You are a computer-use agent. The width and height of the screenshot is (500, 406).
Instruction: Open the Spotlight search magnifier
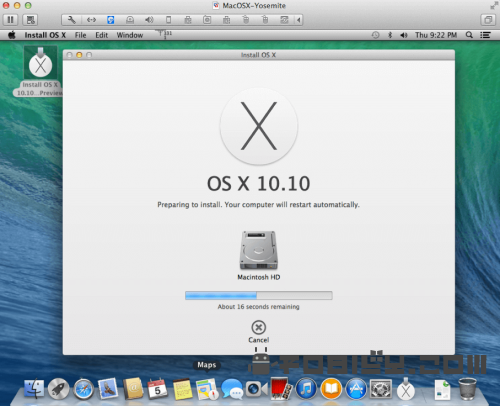point(469,35)
